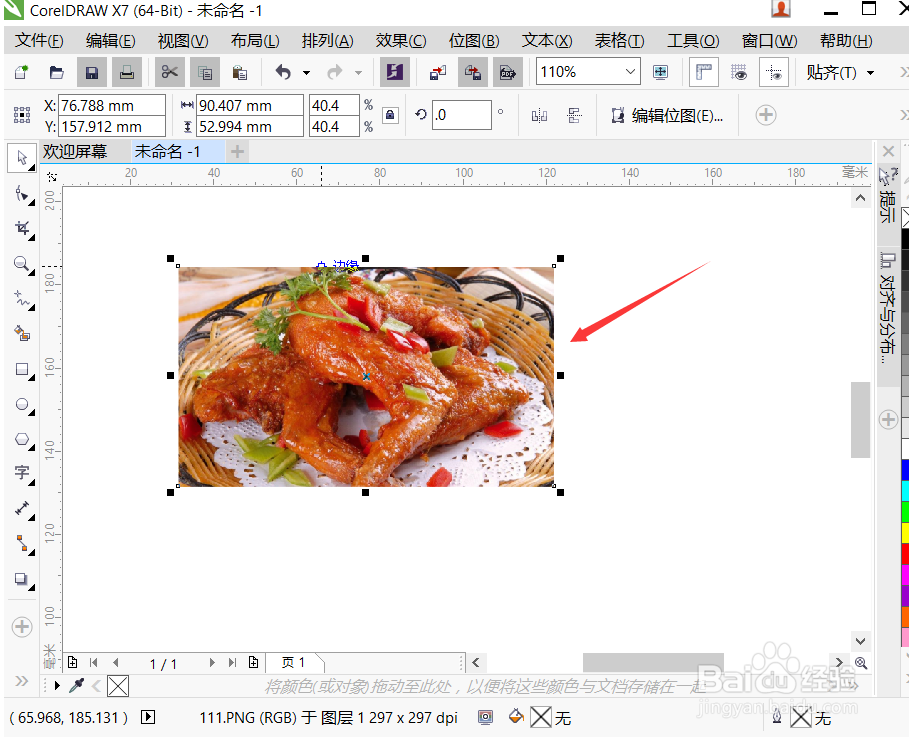Select the Shape edit tool
909x739 pixels.
[22, 194]
